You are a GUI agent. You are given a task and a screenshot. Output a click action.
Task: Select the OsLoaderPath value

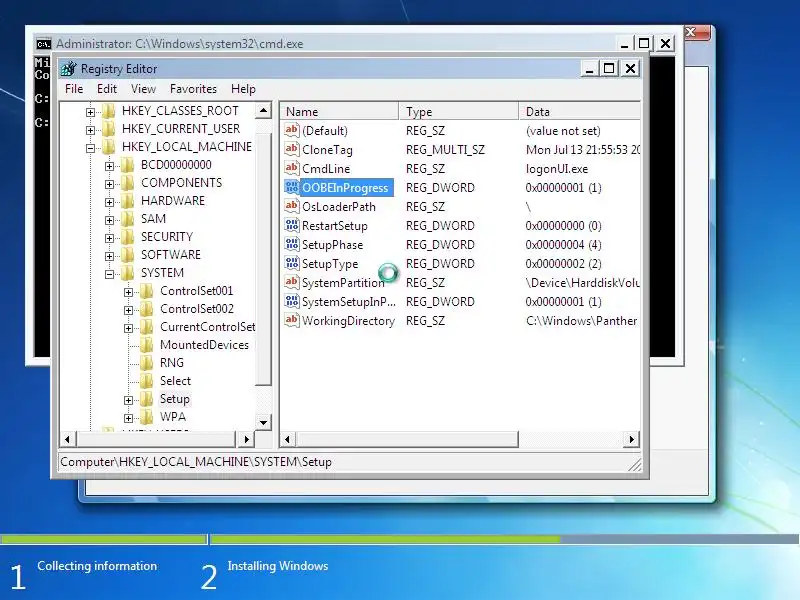click(x=339, y=207)
